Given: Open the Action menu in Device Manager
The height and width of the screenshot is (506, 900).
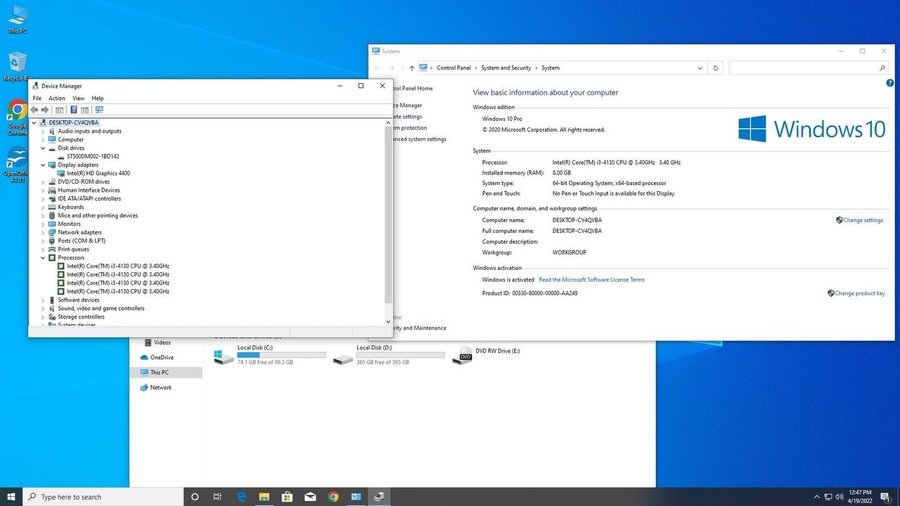Looking at the screenshot, I should (x=57, y=98).
